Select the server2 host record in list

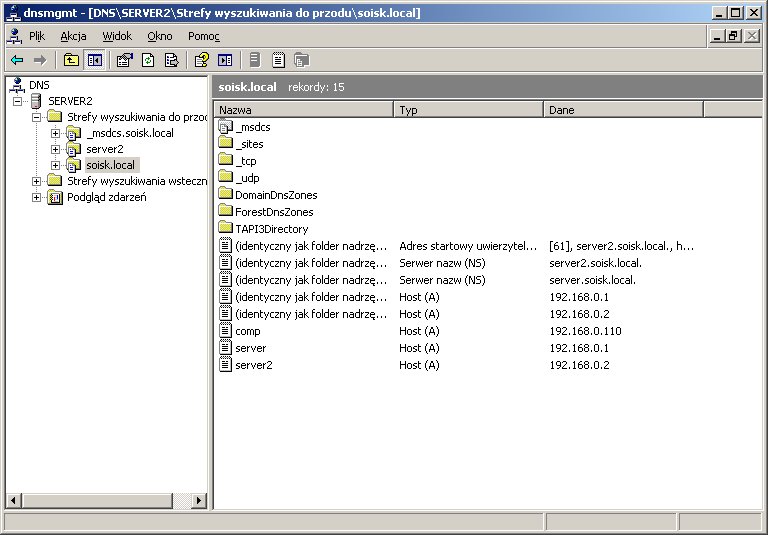(x=414, y=365)
